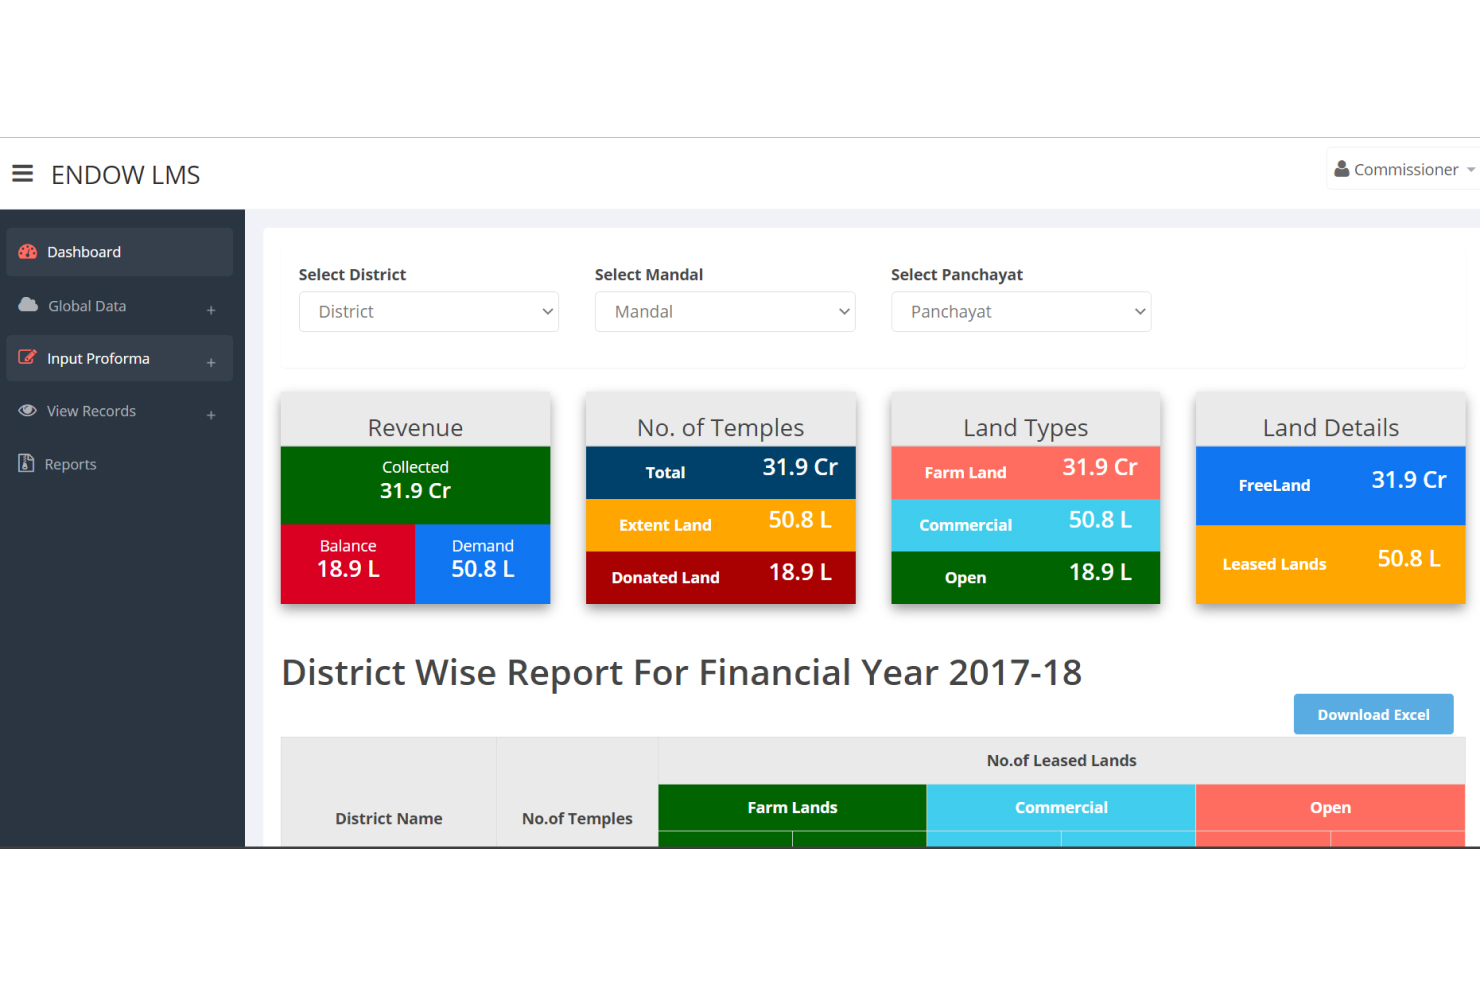Screen dimensions: 1480x986
Task: Click the Global Data cloud icon
Action: [28, 305]
